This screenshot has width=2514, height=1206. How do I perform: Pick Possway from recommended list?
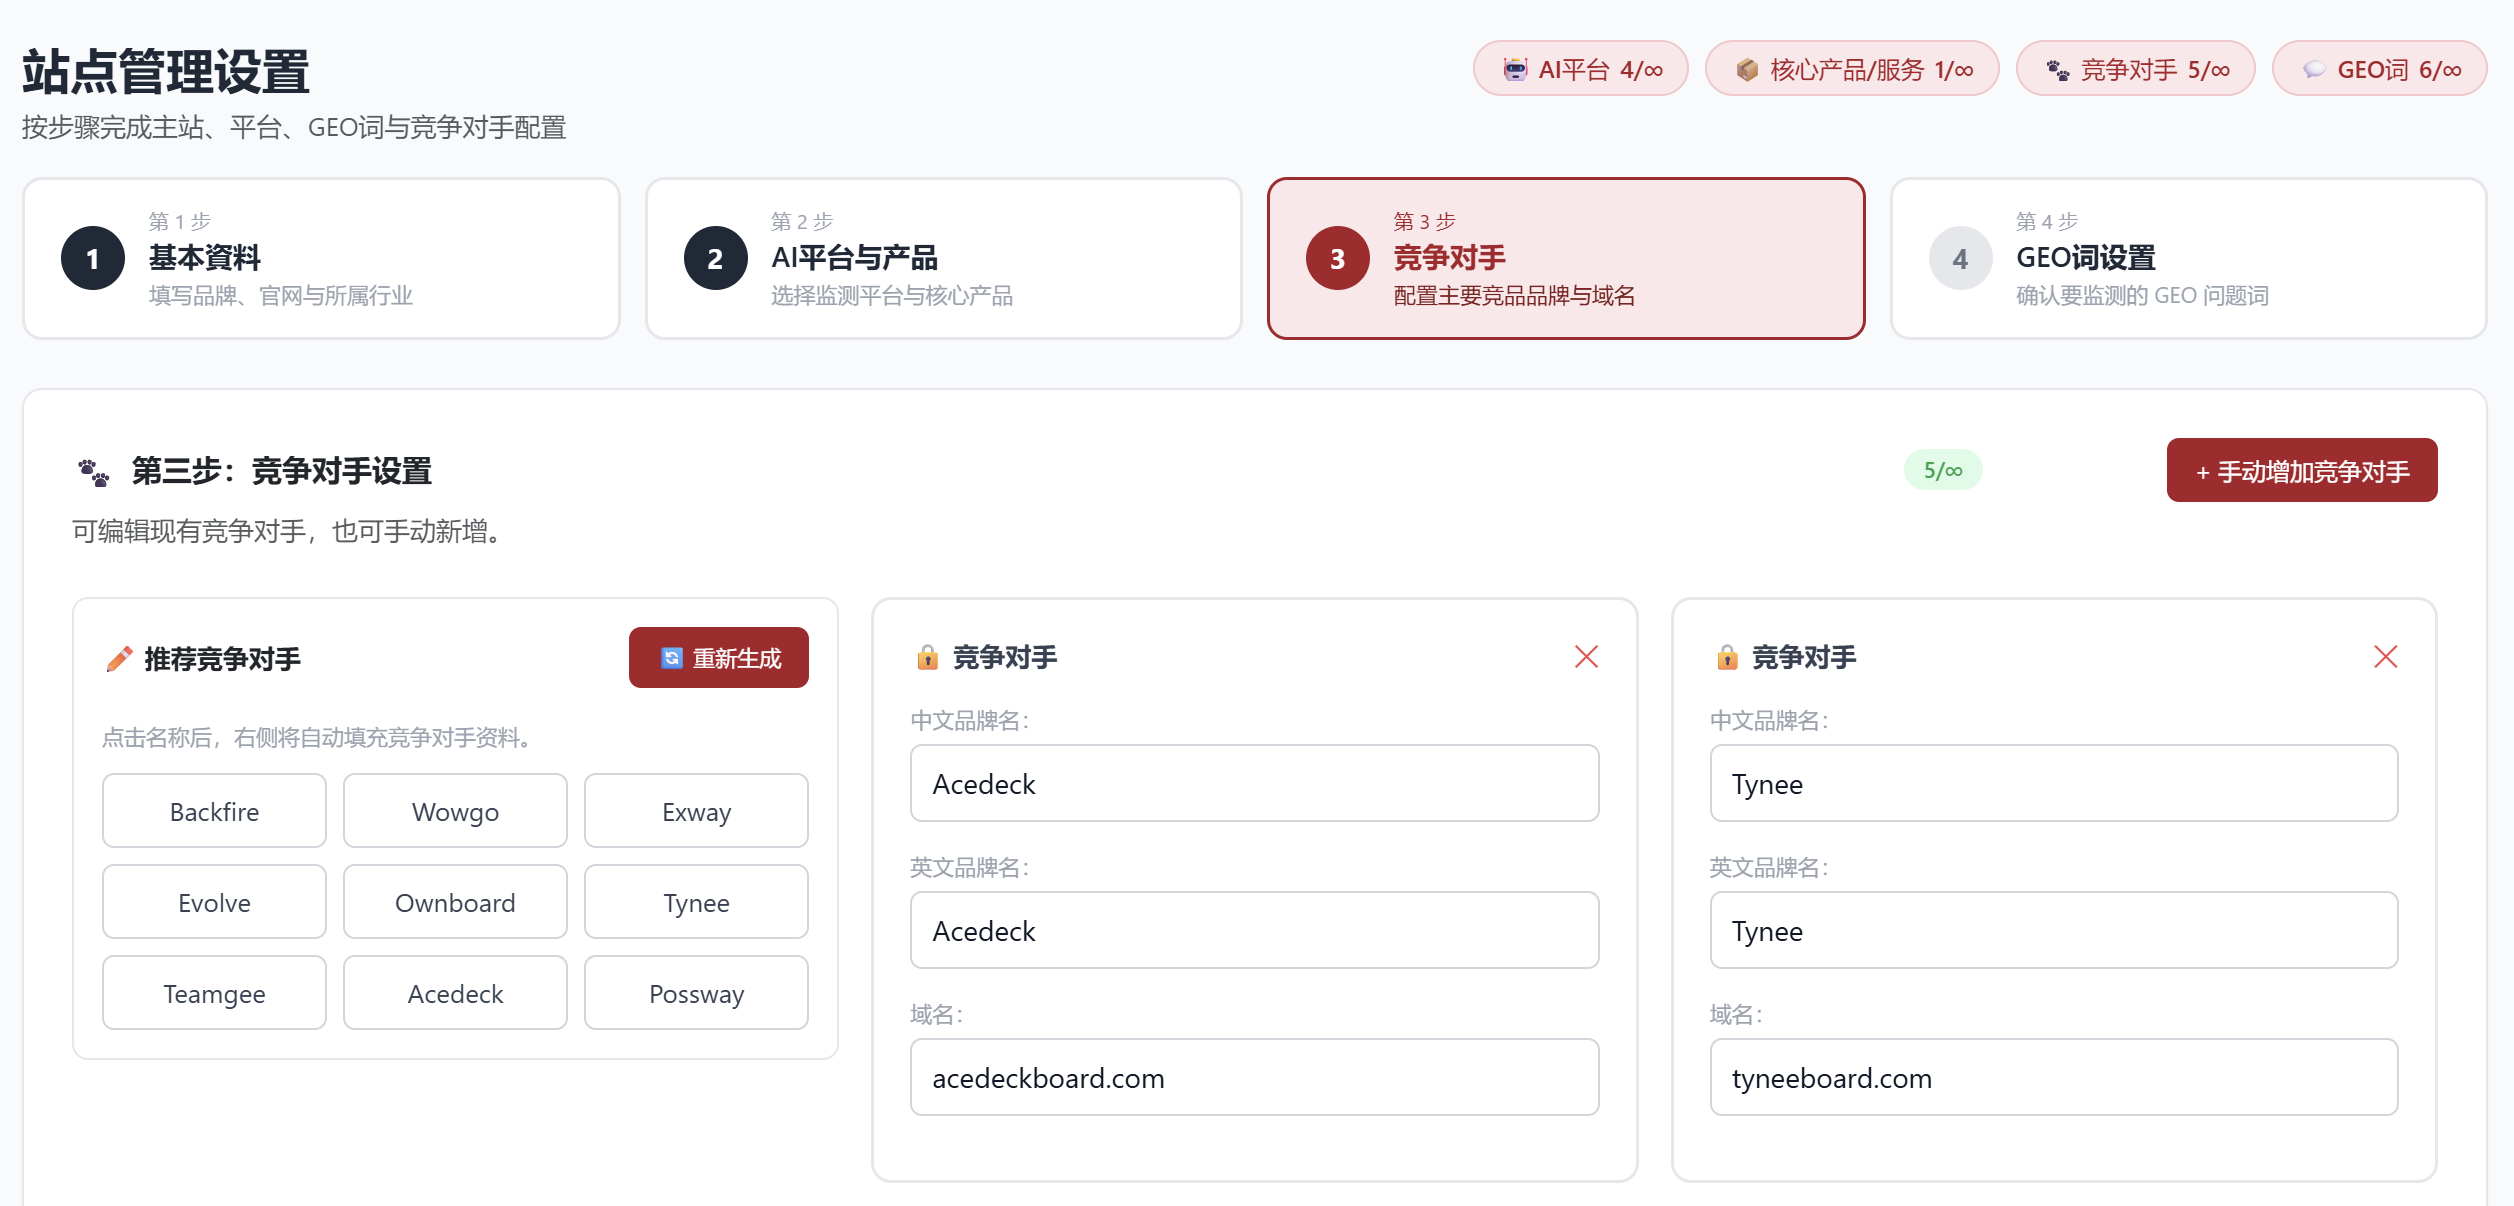click(696, 993)
